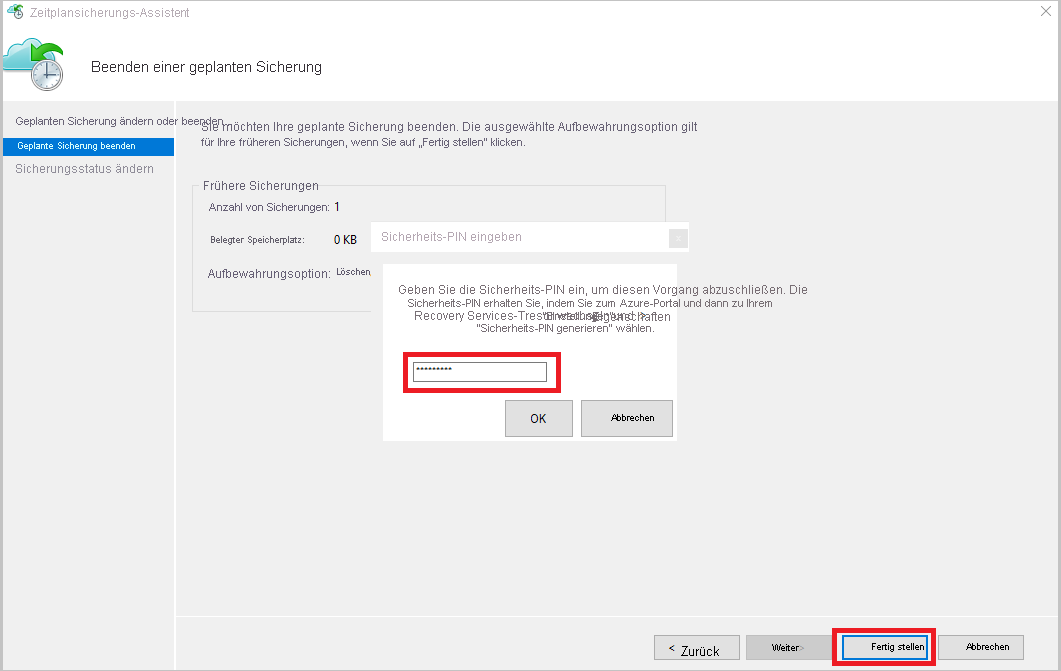Click the 0 KB storage value
The width and height of the screenshot is (1061, 671).
click(x=345, y=239)
